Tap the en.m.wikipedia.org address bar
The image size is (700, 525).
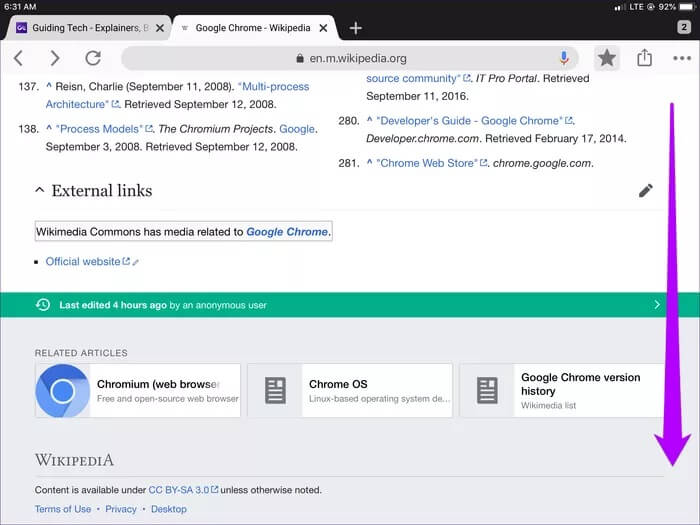(350, 58)
